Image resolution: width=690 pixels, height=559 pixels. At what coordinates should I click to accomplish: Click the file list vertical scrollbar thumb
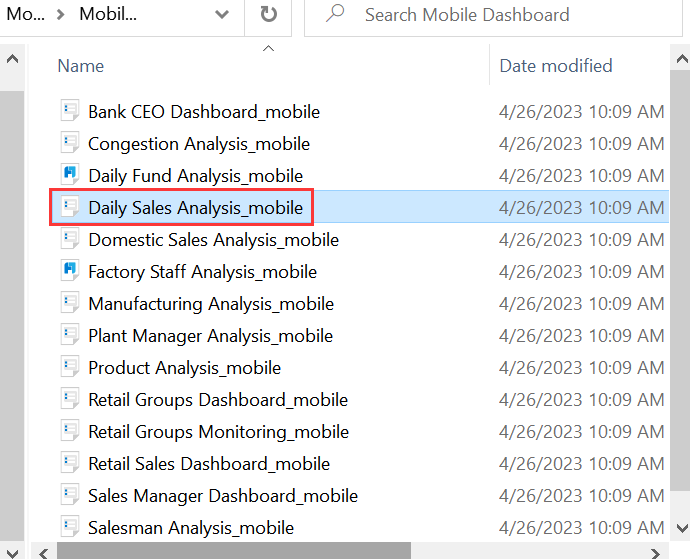[680, 280]
